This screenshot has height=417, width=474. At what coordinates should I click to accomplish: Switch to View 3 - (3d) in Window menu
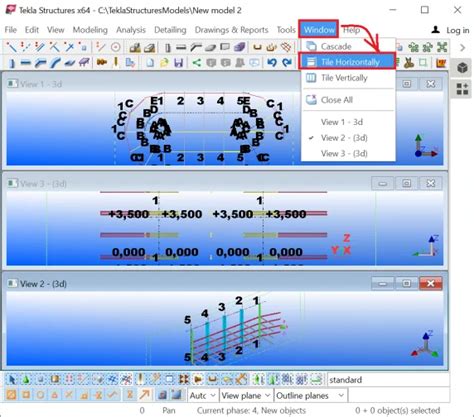(348, 153)
